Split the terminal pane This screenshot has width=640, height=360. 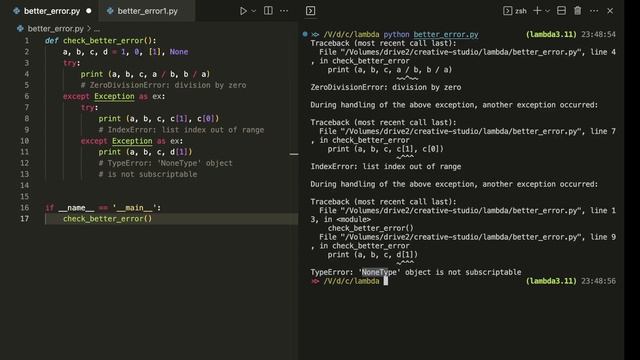click(x=561, y=11)
